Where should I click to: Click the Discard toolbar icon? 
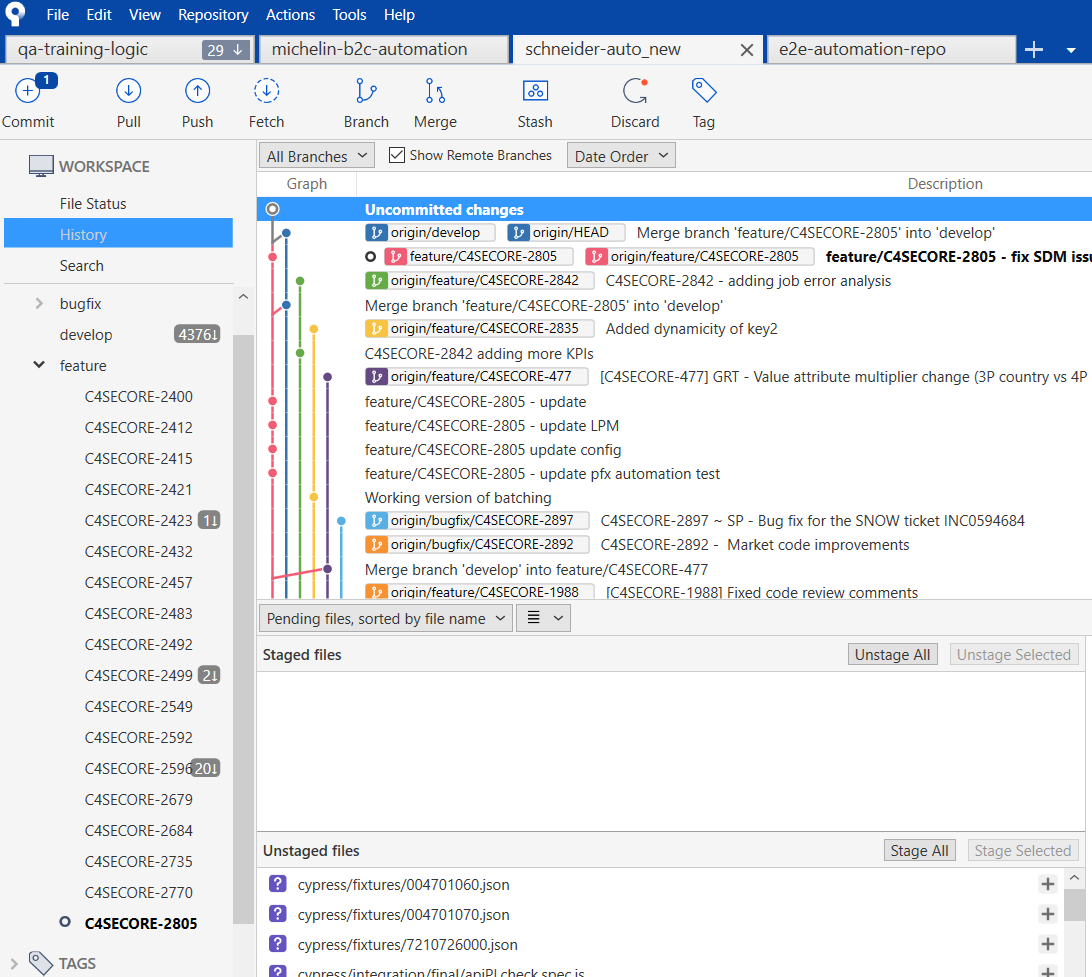point(635,92)
